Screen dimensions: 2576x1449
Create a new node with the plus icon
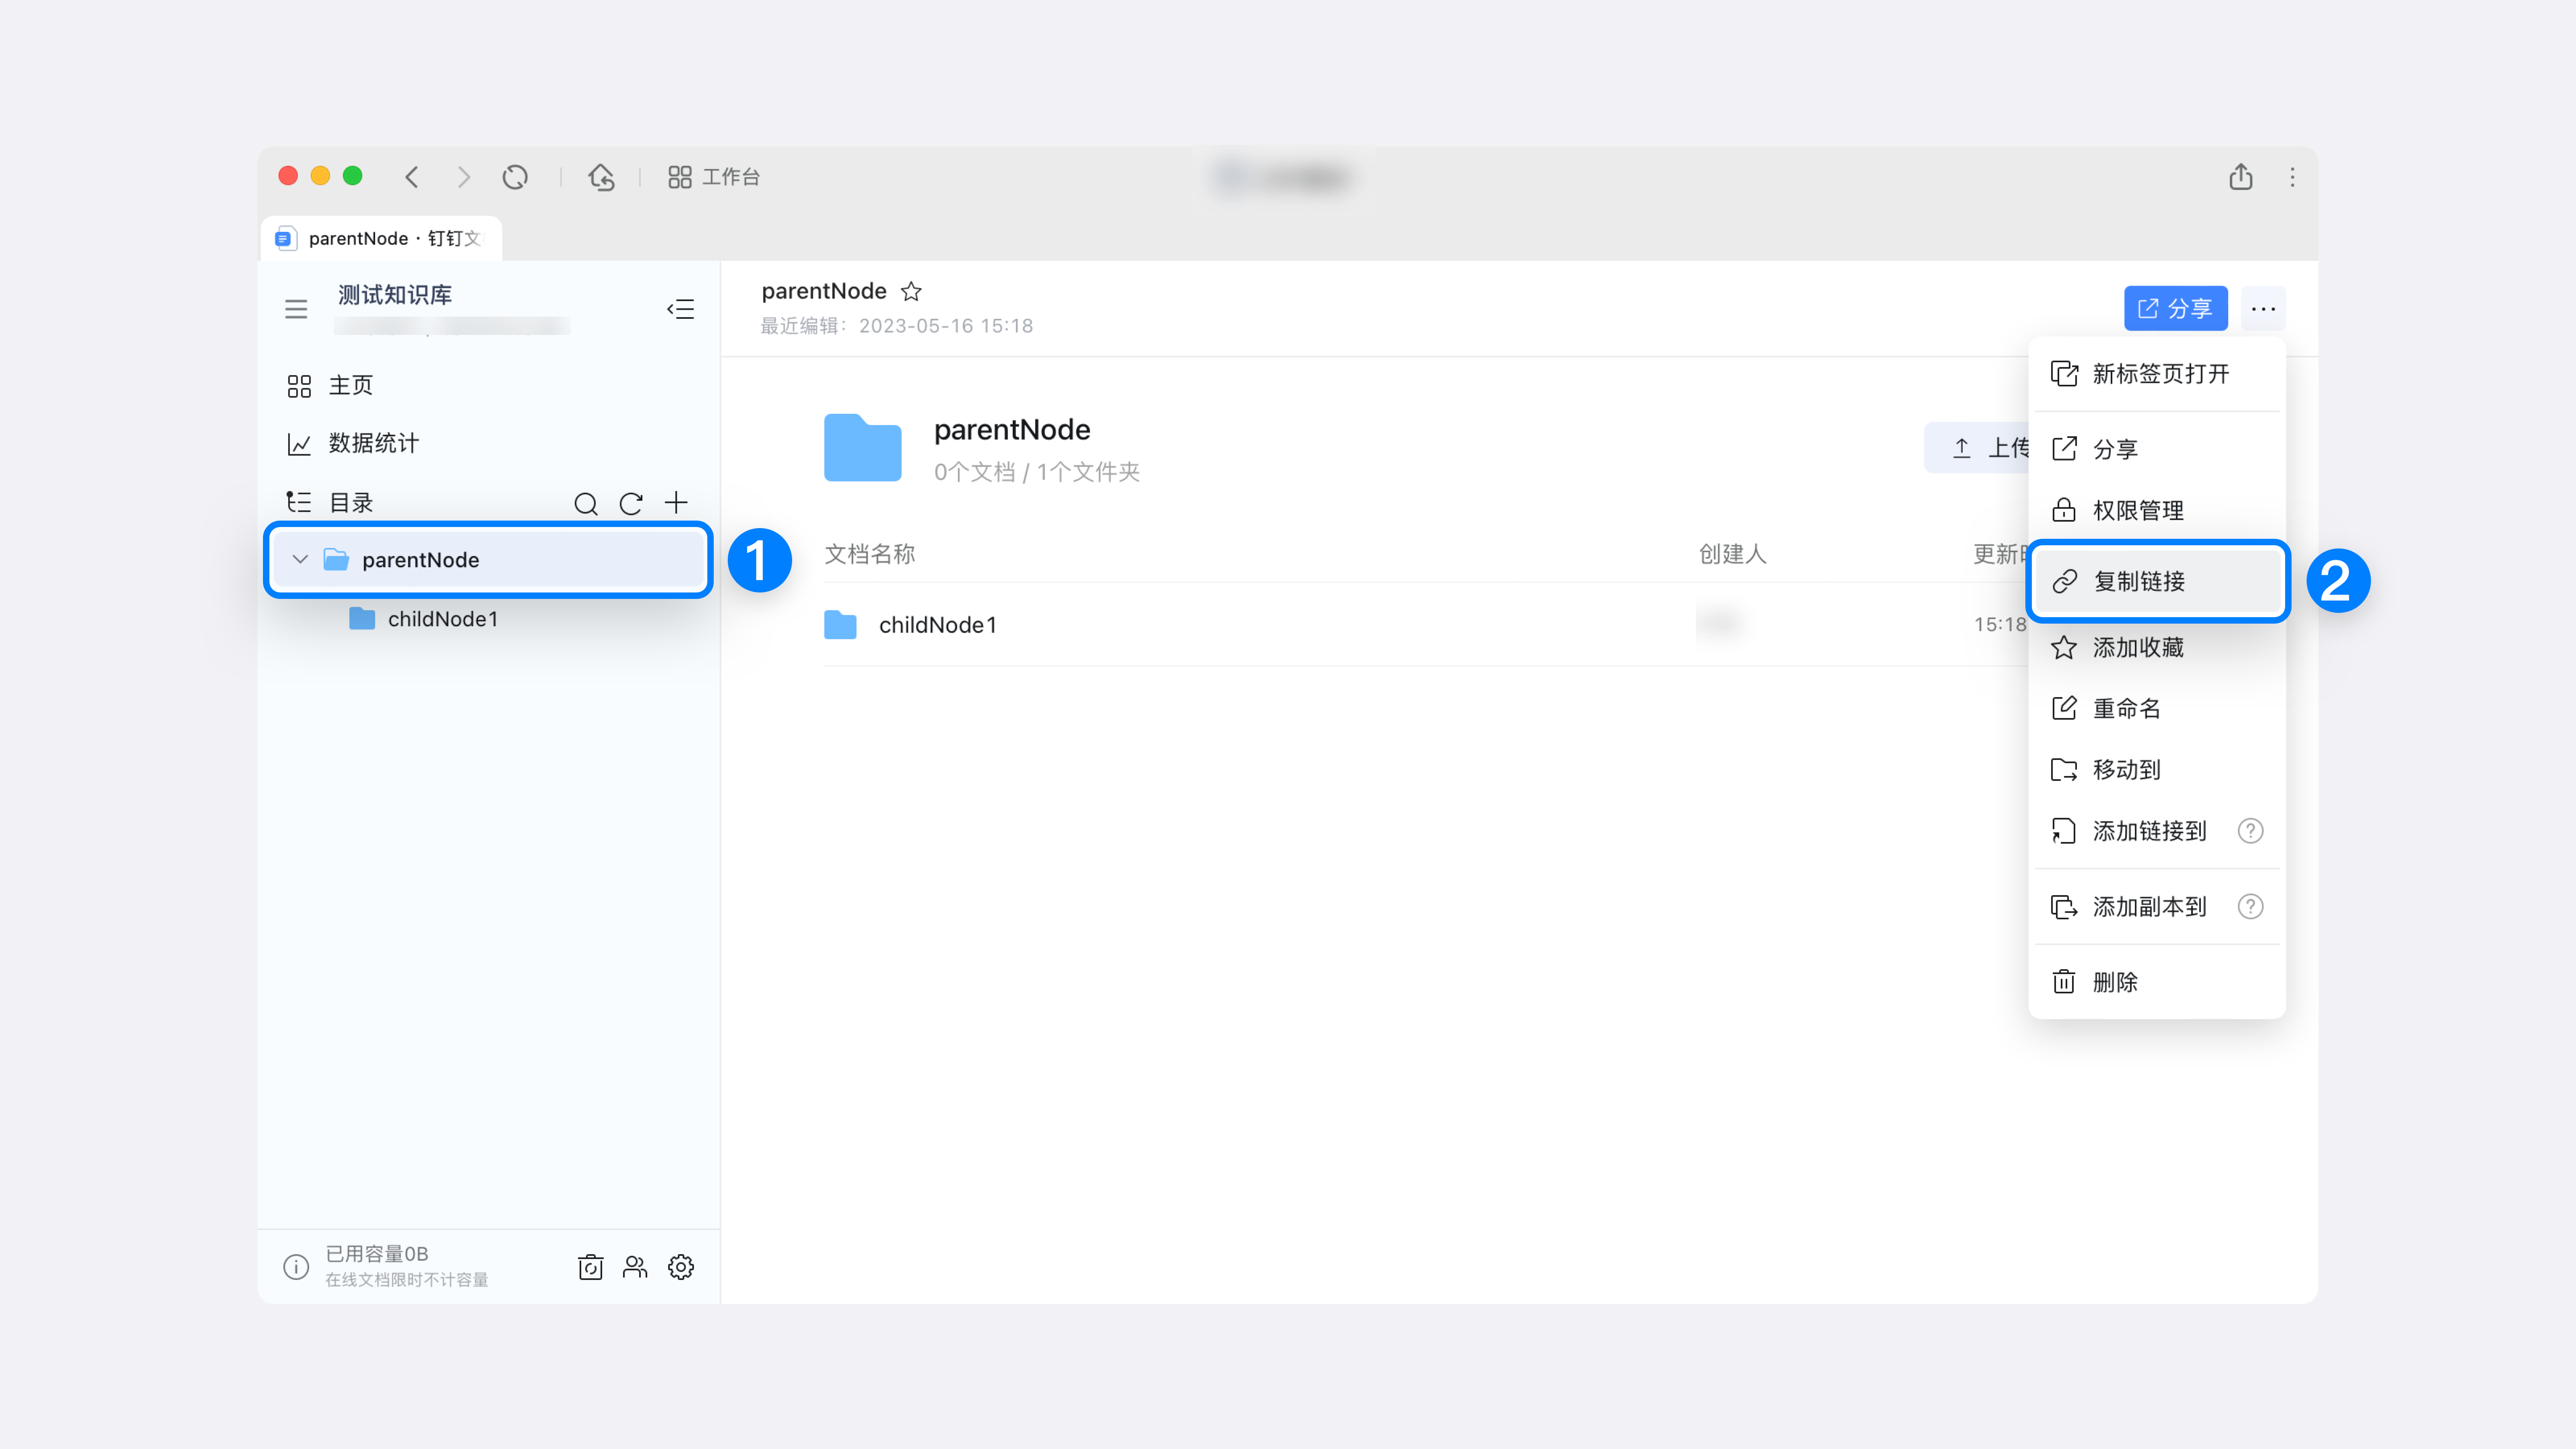pyautogui.click(x=677, y=503)
